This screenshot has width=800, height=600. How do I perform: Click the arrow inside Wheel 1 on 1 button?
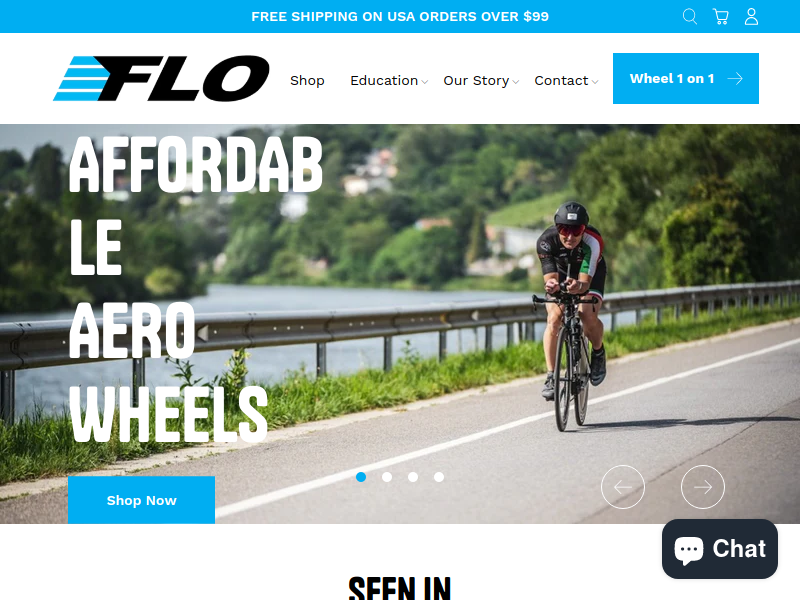click(735, 79)
